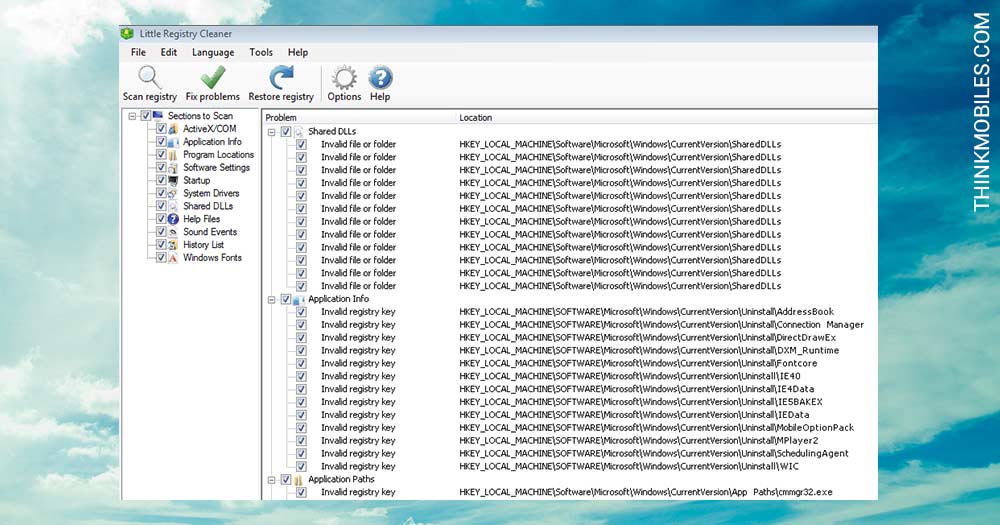This screenshot has height=525, width=1000.
Task: Select Sound Events section icon
Action: pos(173,232)
